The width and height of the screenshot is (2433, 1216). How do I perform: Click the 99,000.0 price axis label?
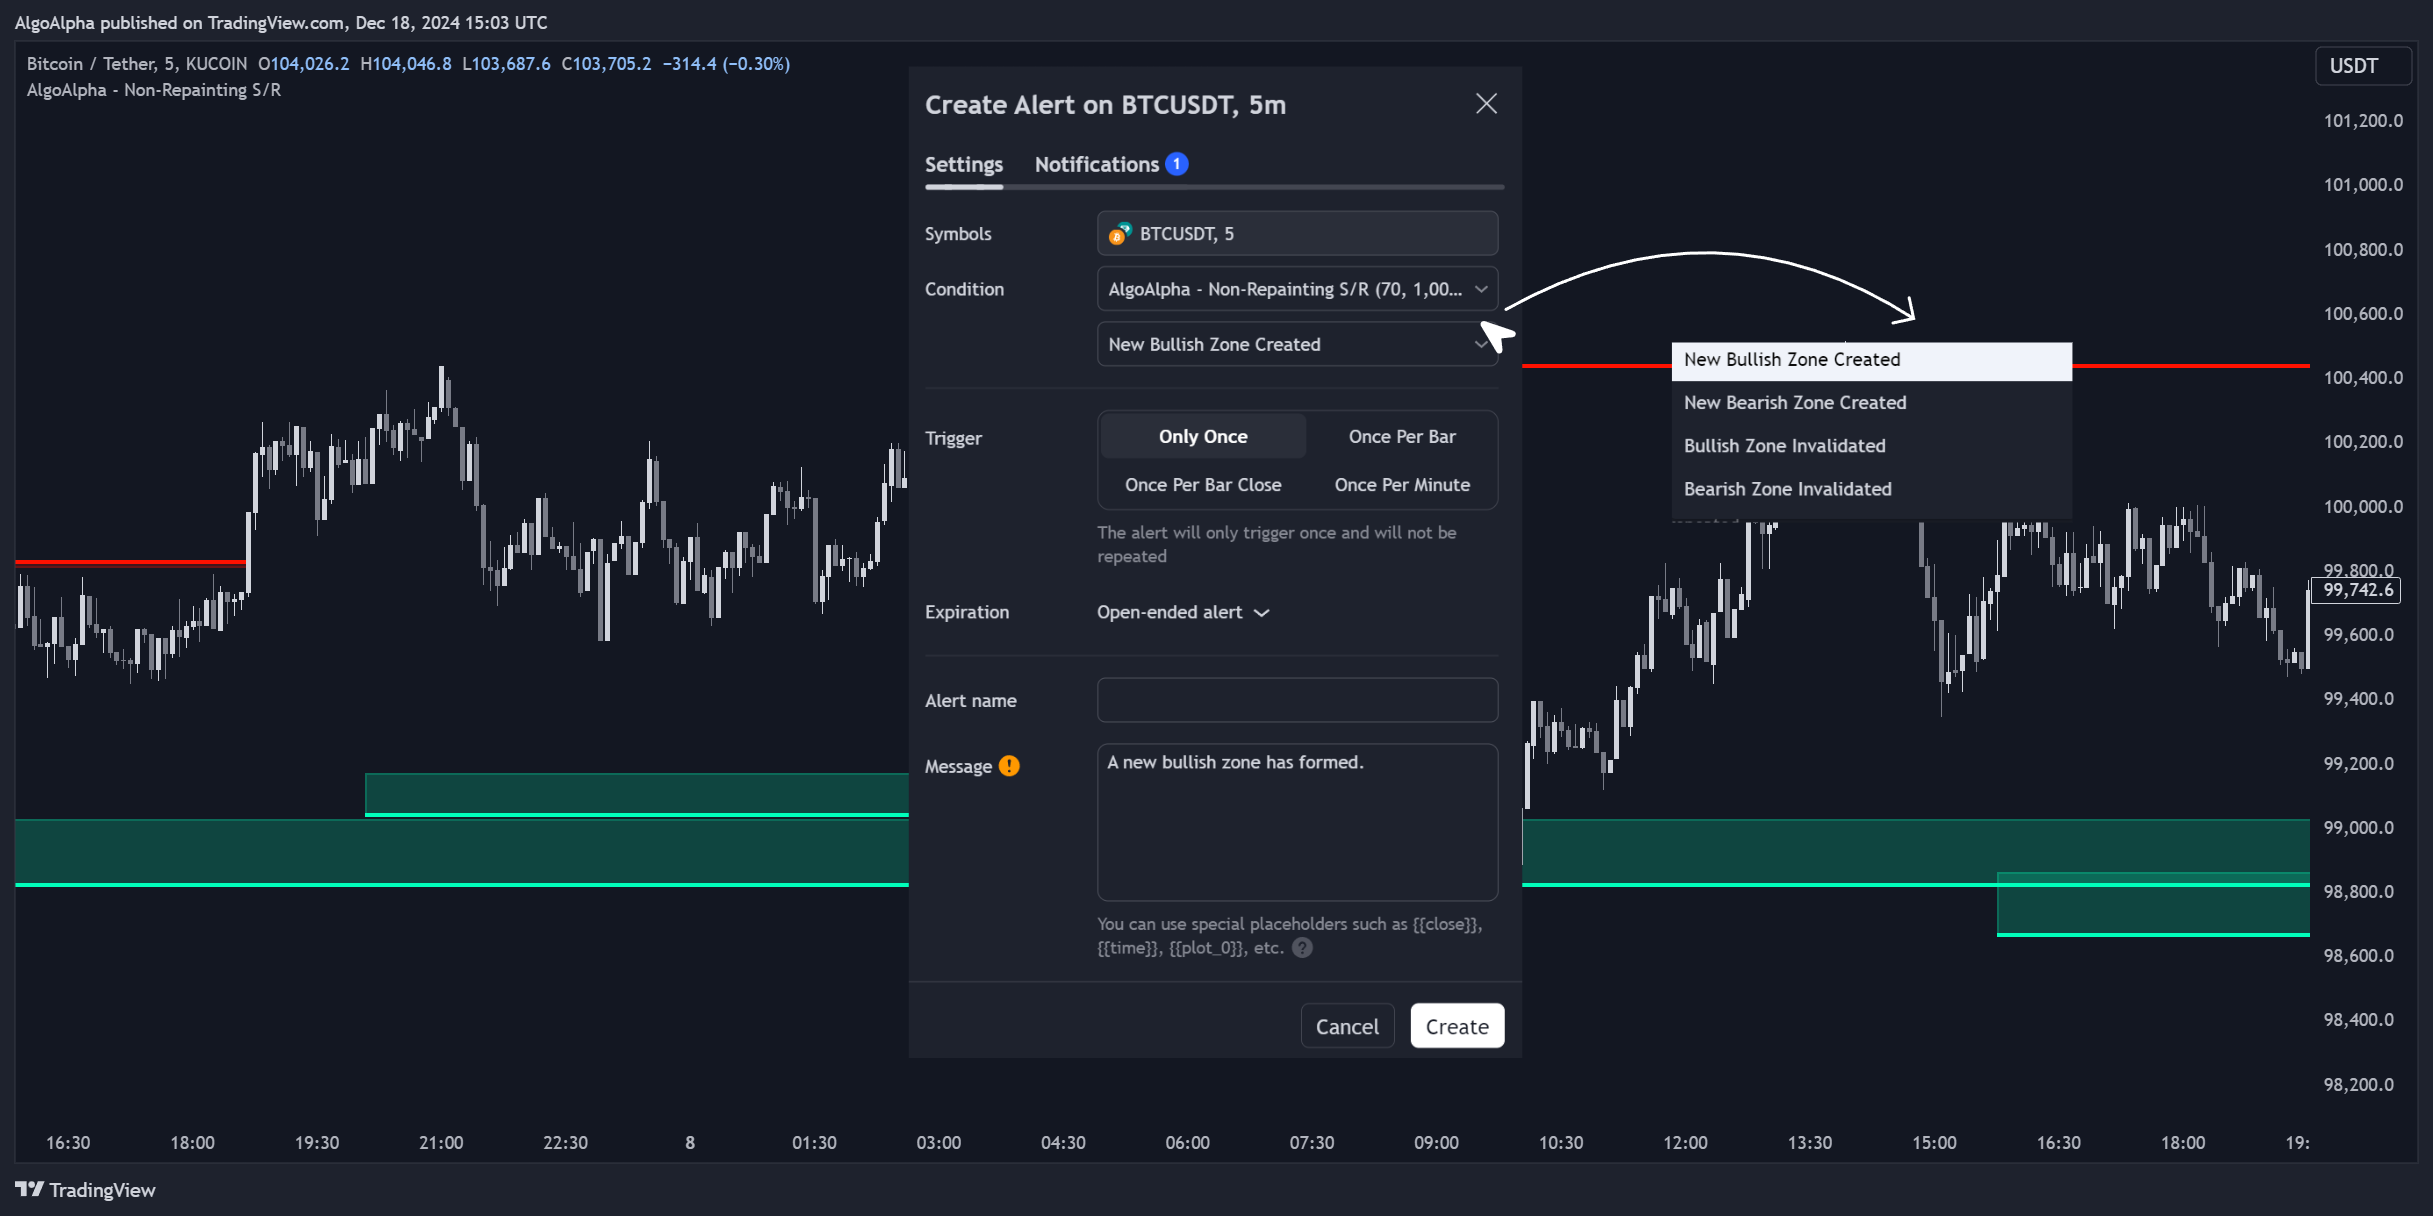click(2358, 828)
